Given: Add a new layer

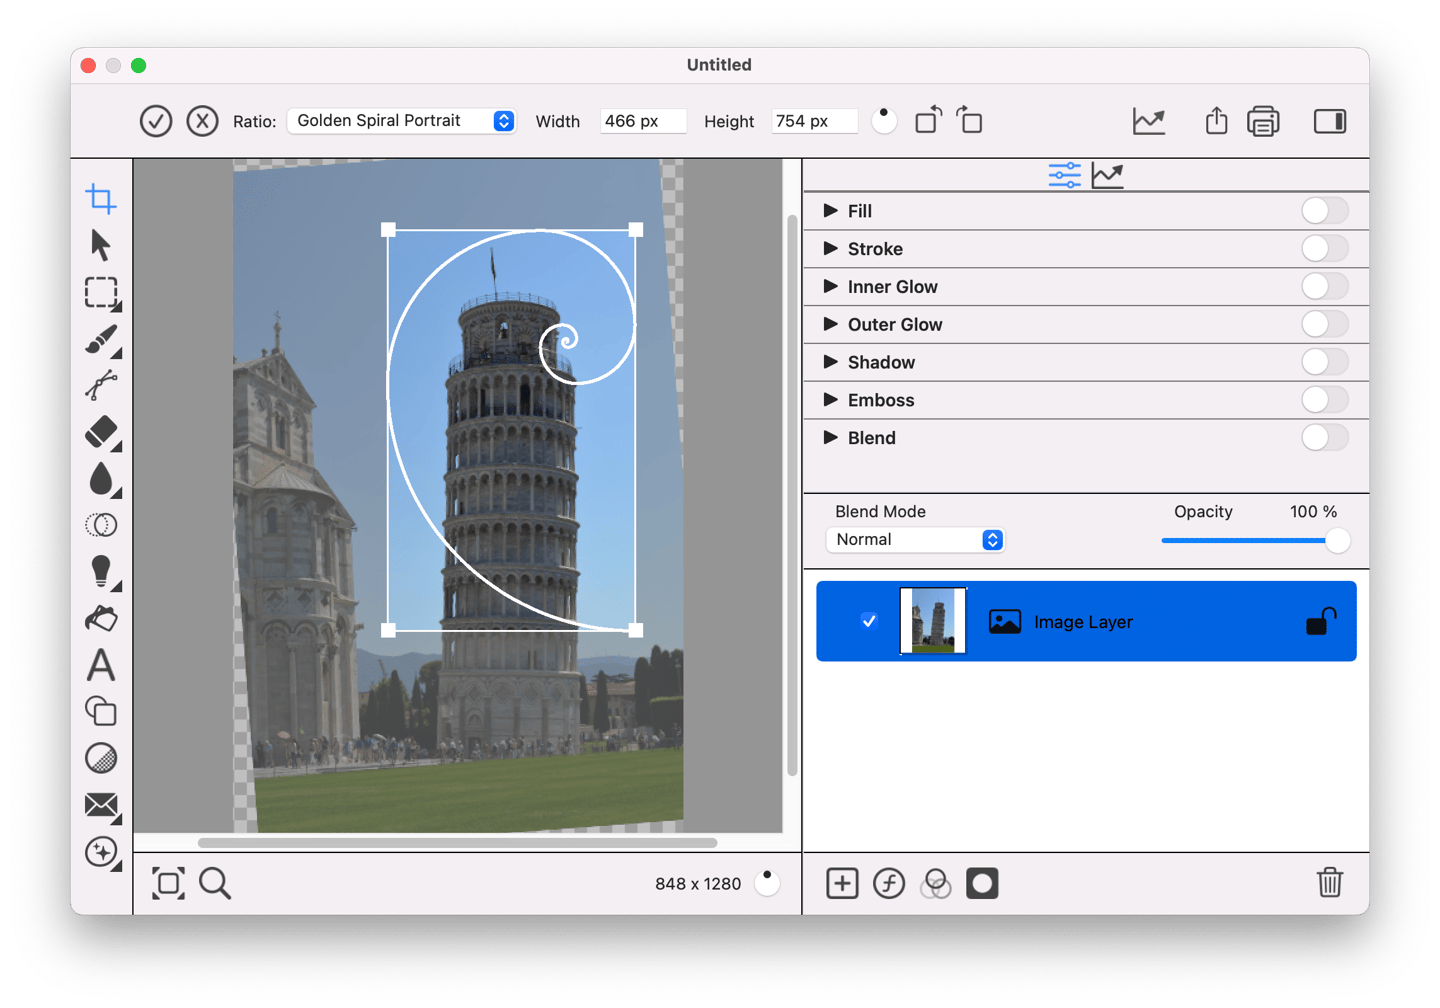Looking at the screenshot, I should click(842, 883).
